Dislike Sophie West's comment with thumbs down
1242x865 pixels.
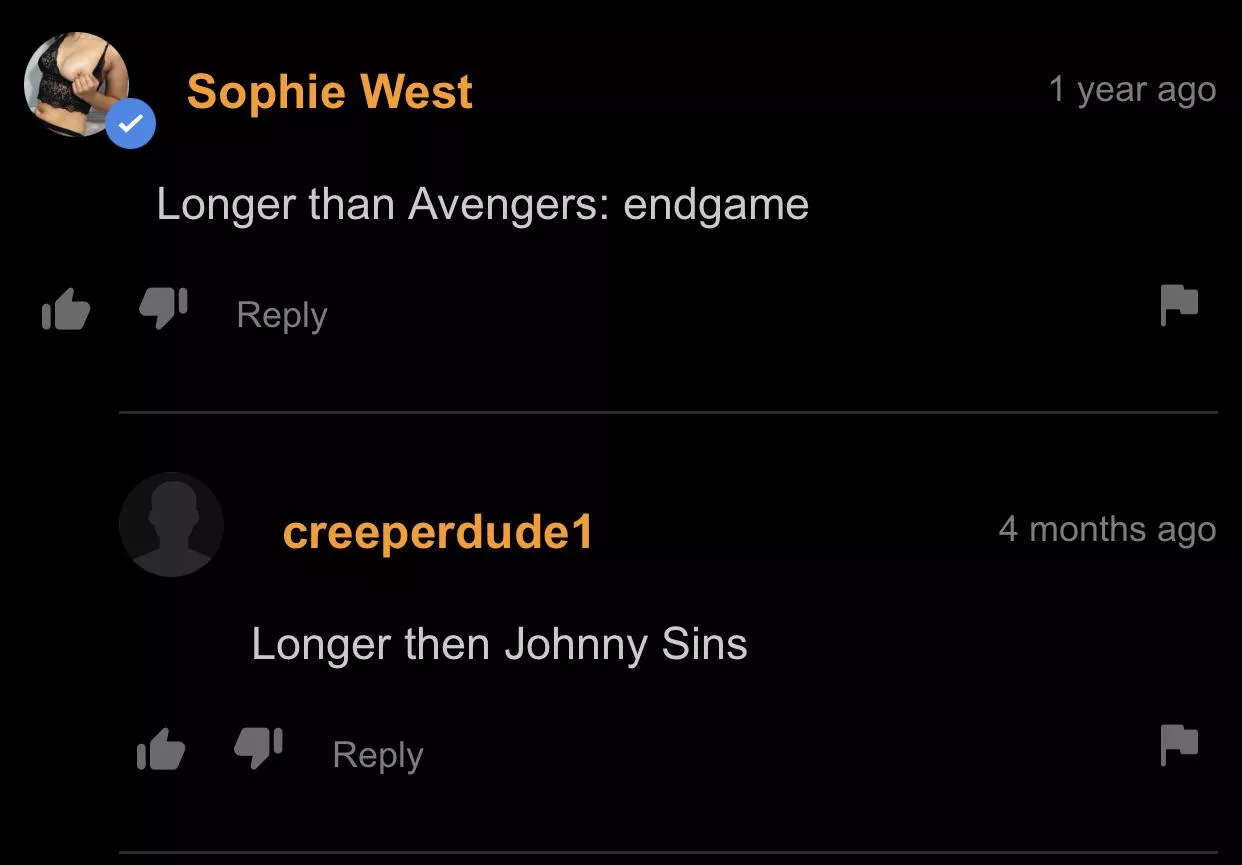tap(162, 309)
